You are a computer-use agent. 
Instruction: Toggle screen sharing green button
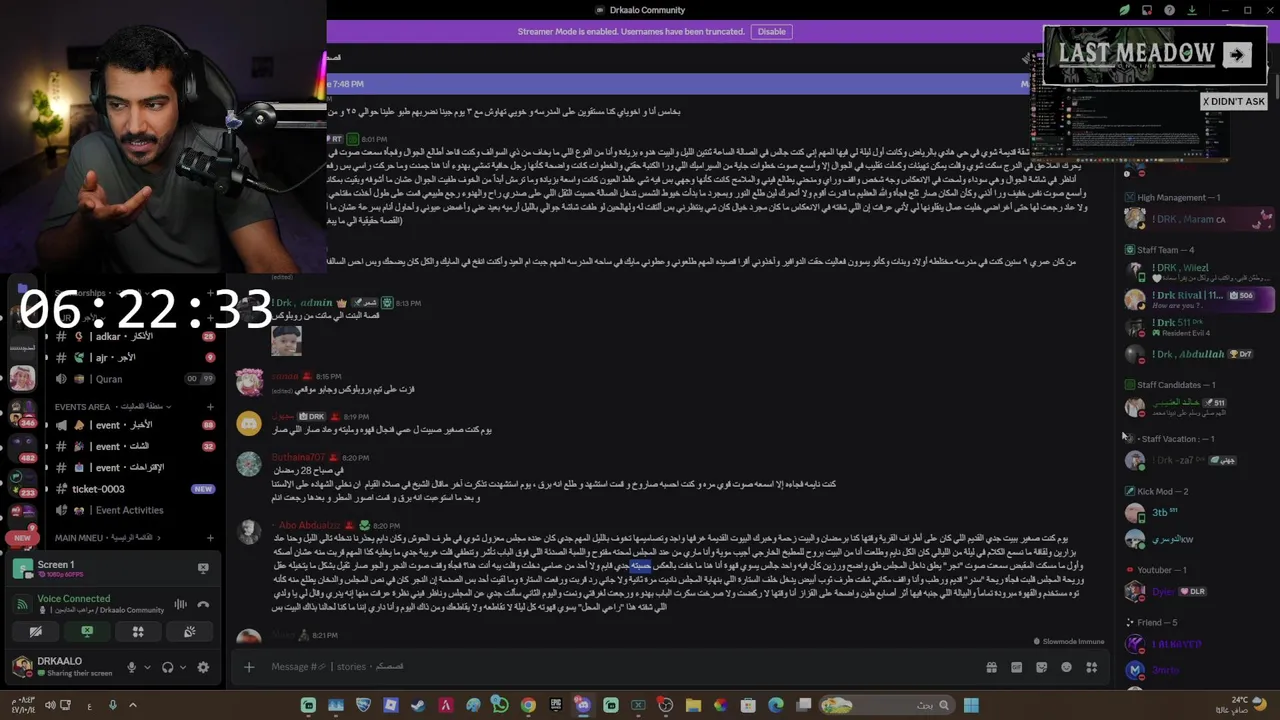pos(87,632)
